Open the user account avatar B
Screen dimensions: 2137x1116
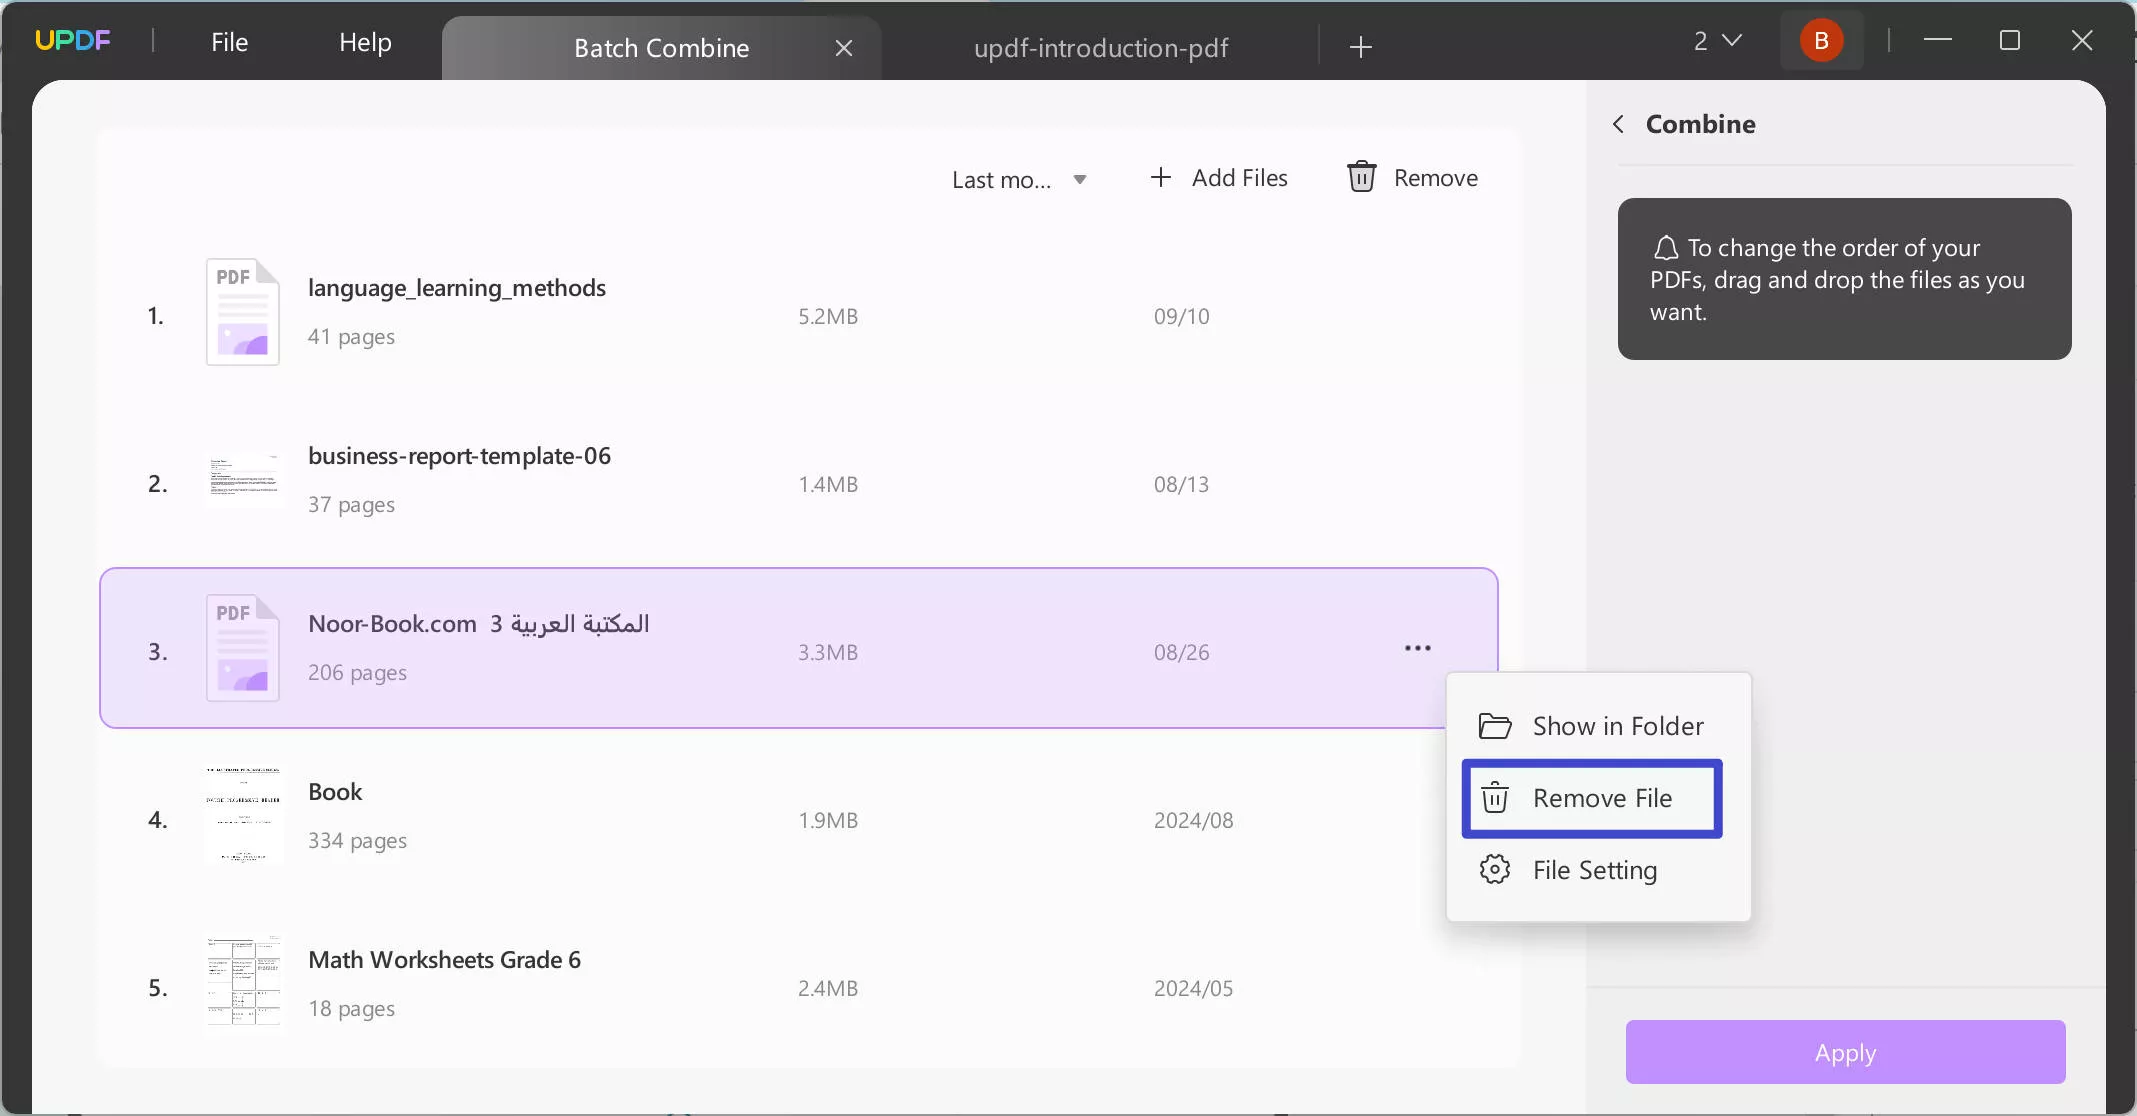pos(1821,41)
